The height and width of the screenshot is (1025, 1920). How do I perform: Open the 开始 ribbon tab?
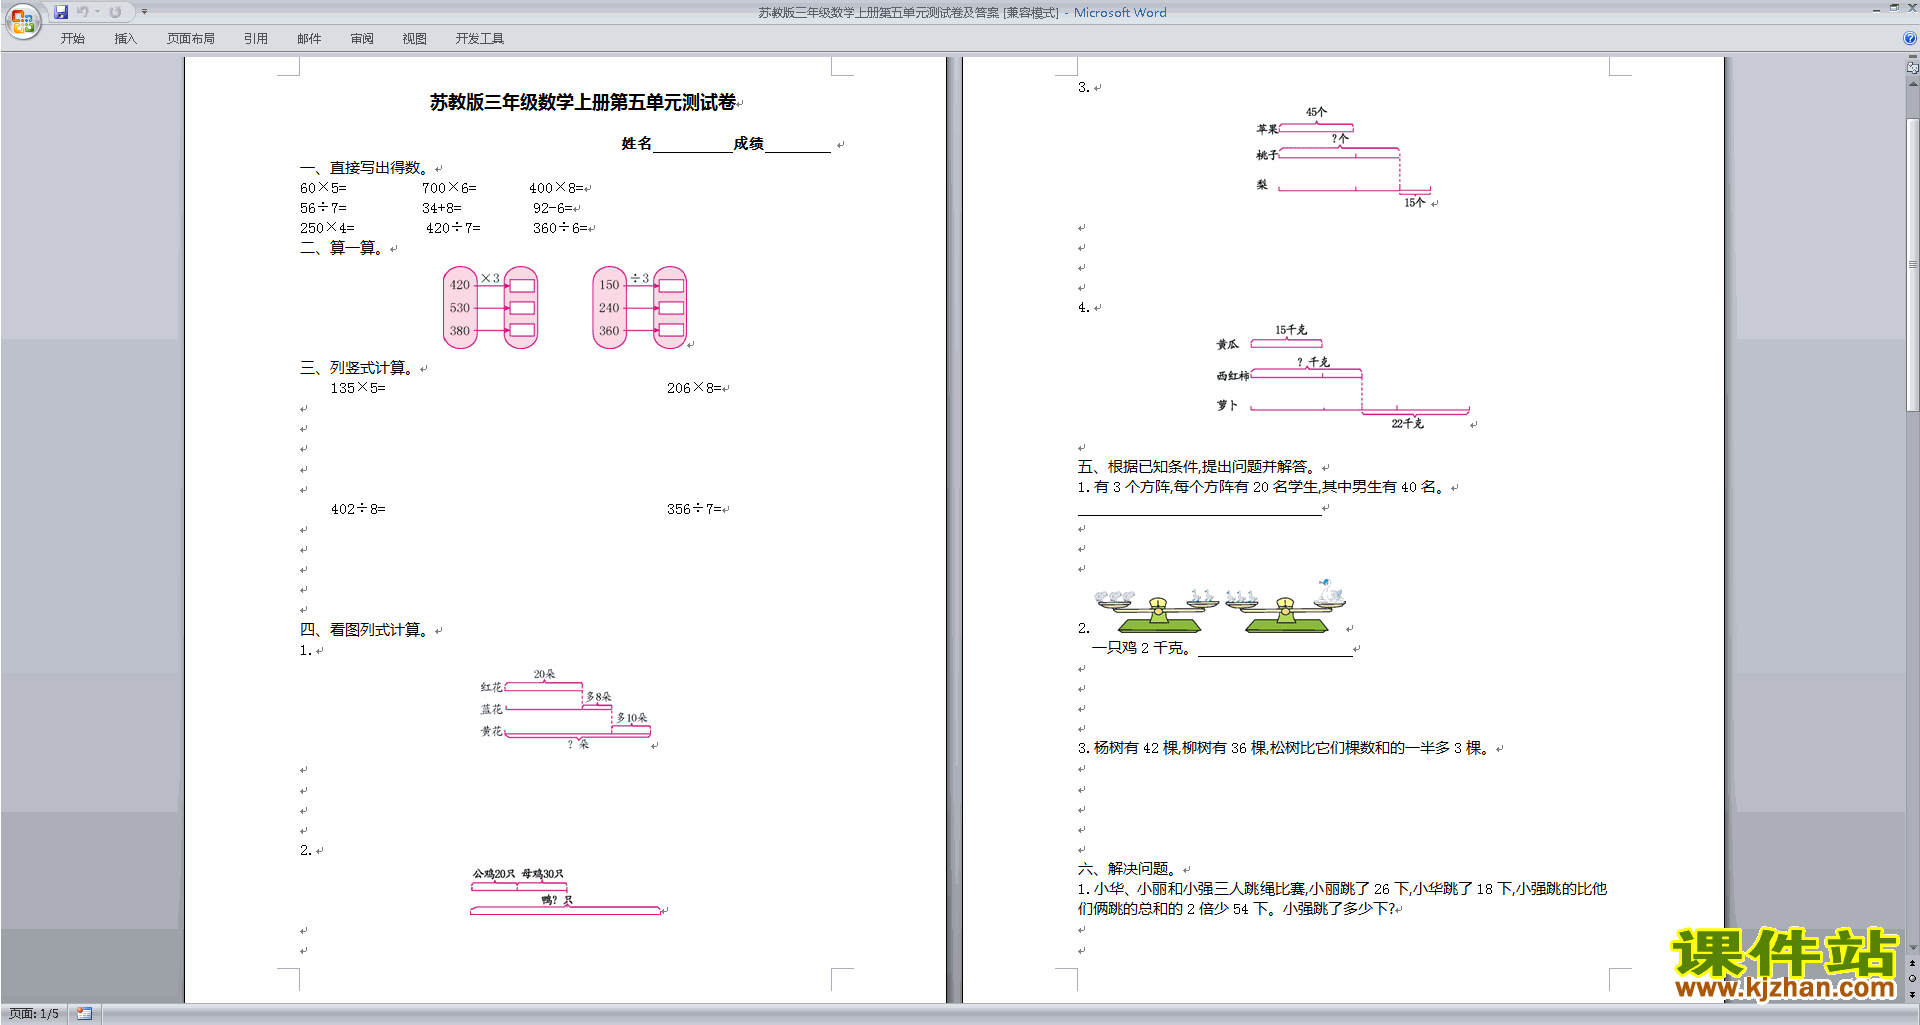tap(73, 39)
